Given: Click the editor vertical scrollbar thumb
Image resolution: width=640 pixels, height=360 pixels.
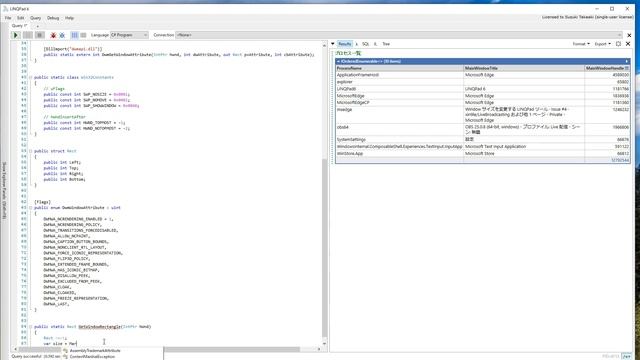Looking at the screenshot, I should (x=324, y=247).
